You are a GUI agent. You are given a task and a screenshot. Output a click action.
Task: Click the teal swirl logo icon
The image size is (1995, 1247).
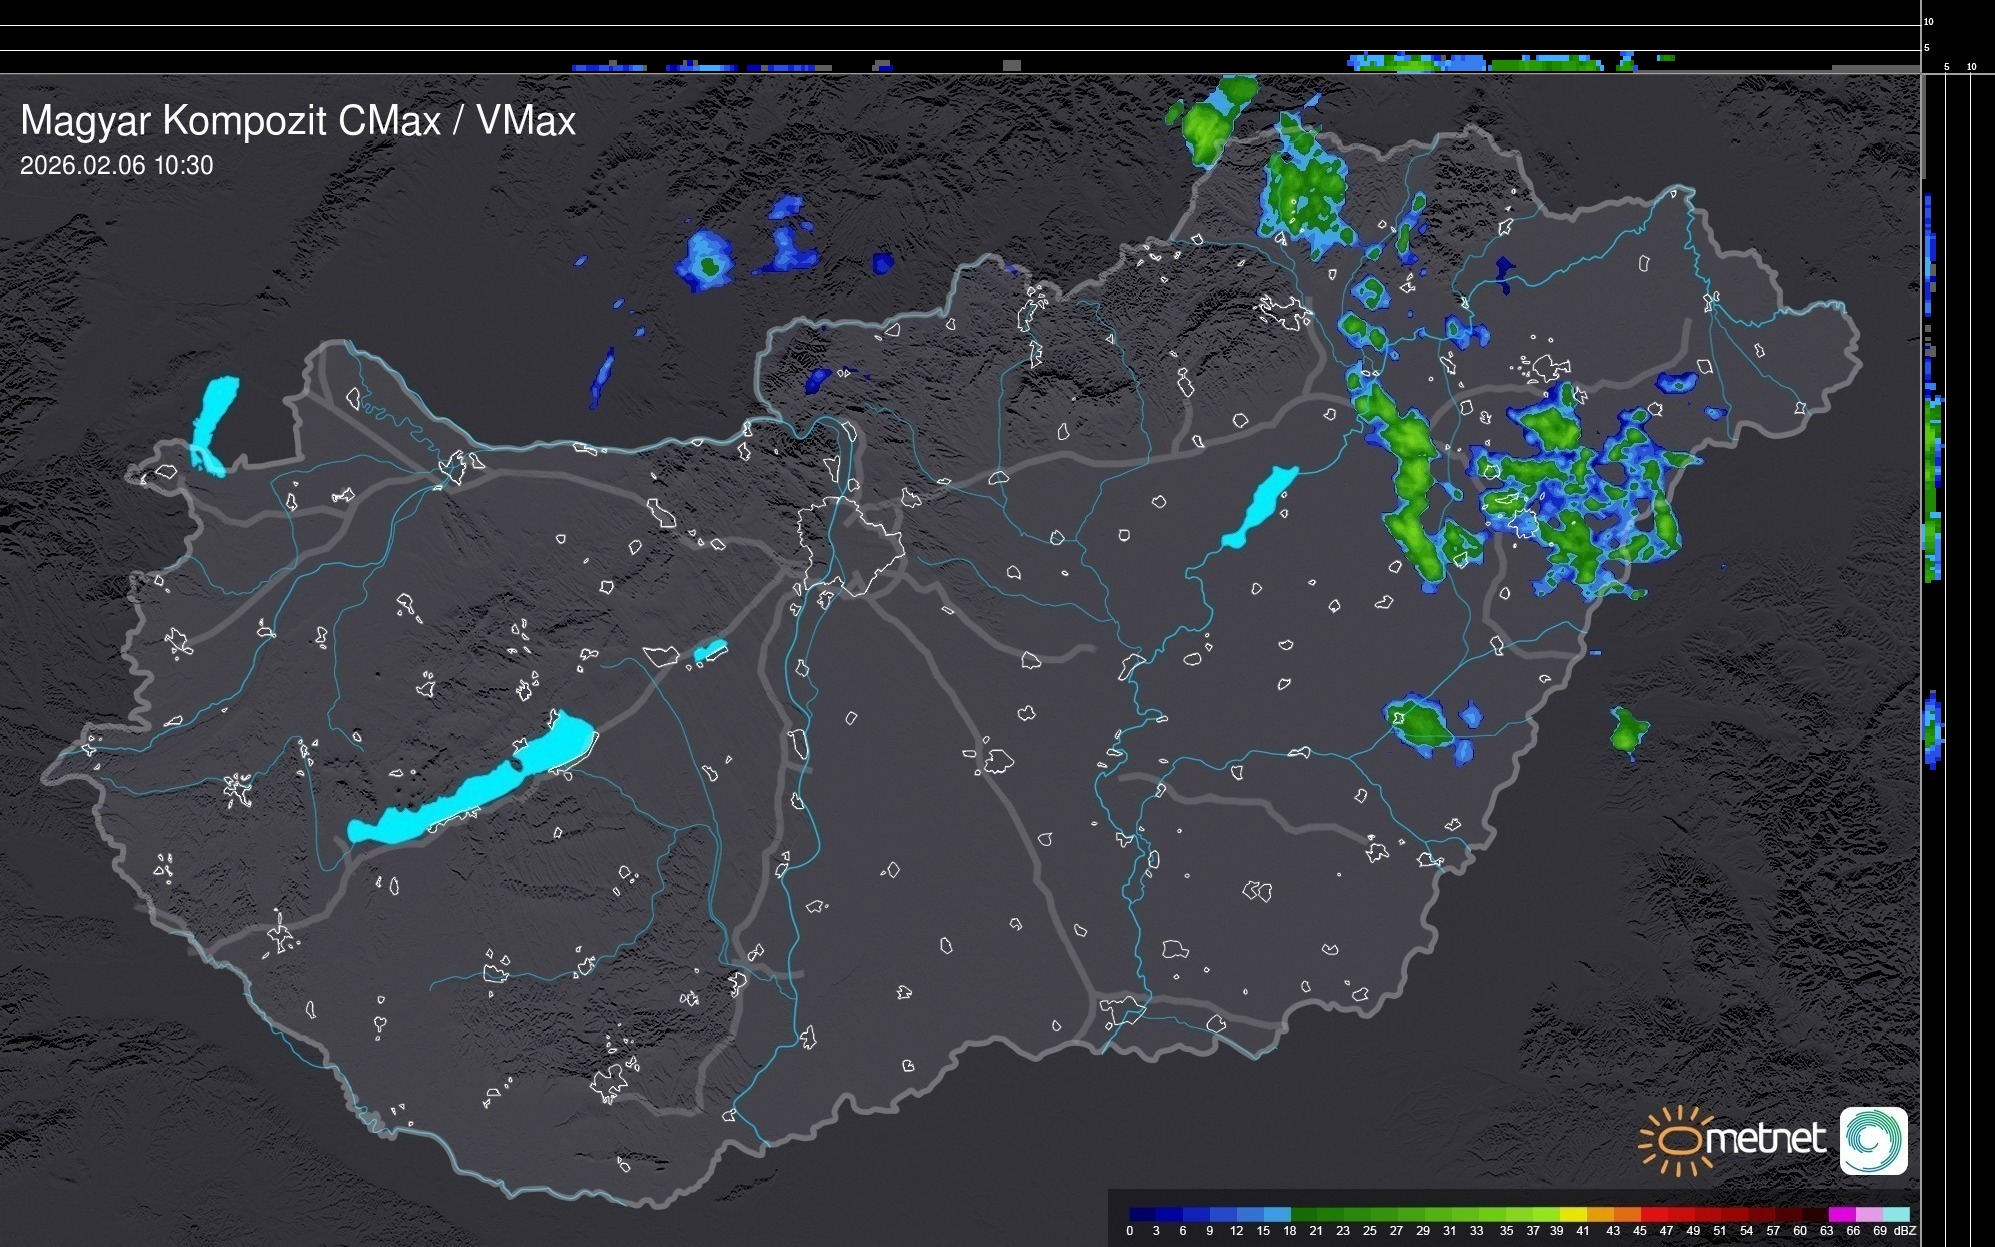pos(1873,1140)
